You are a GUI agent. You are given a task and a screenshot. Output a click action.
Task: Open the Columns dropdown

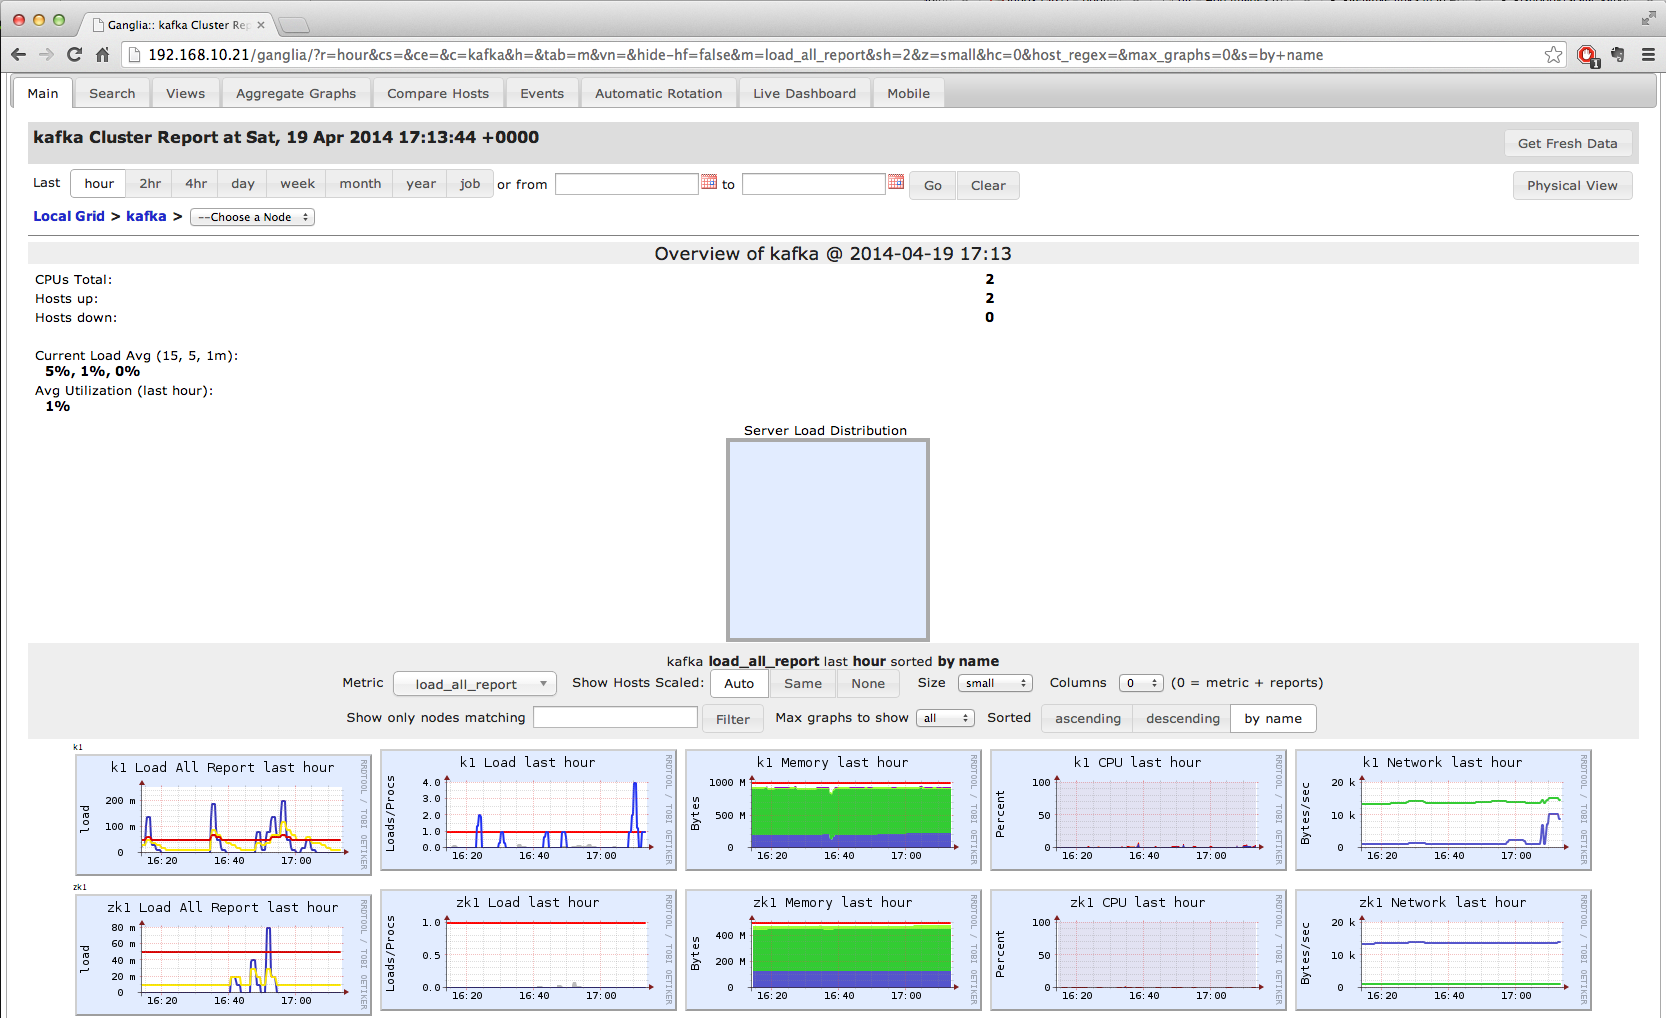(x=1141, y=683)
